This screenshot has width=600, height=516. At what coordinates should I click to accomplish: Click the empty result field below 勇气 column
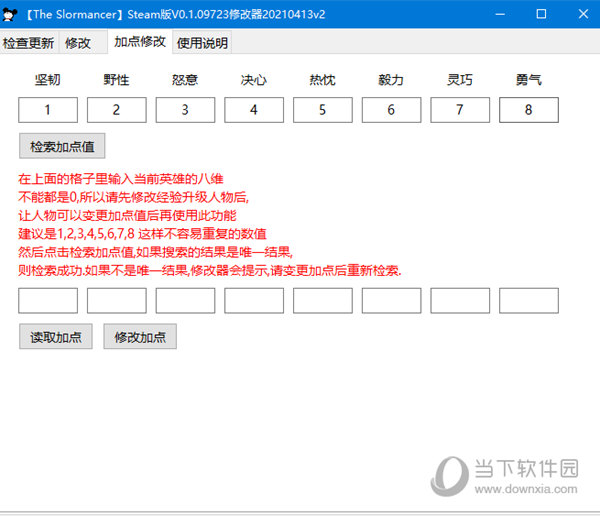529,301
